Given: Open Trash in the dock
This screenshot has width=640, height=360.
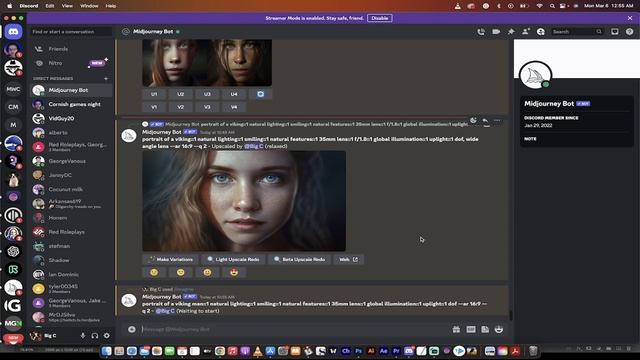Looking at the screenshot, I should pyautogui.click(x=533, y=351).
